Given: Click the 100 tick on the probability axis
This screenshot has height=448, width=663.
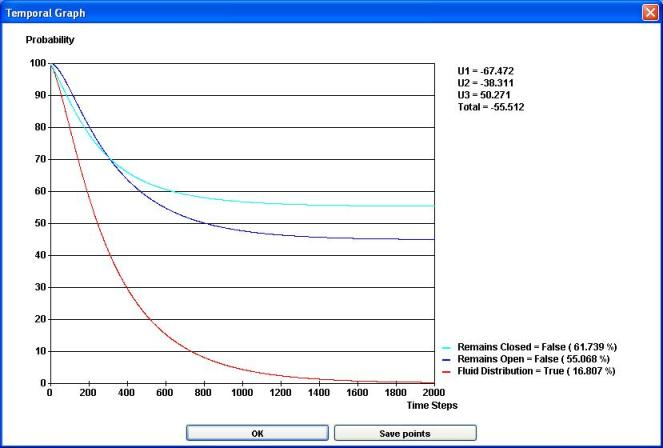Looking at the screenshot, I should [x=37, y=63].
